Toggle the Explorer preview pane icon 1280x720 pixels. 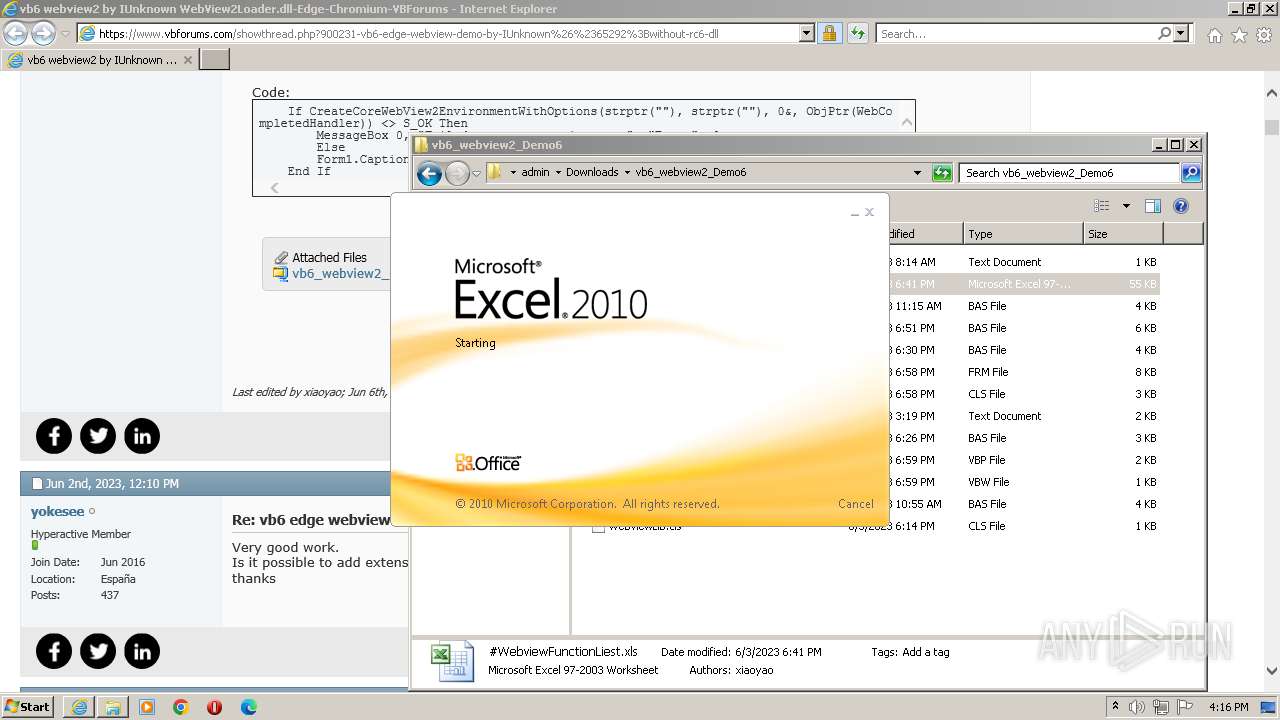(x=1153, y=206)
